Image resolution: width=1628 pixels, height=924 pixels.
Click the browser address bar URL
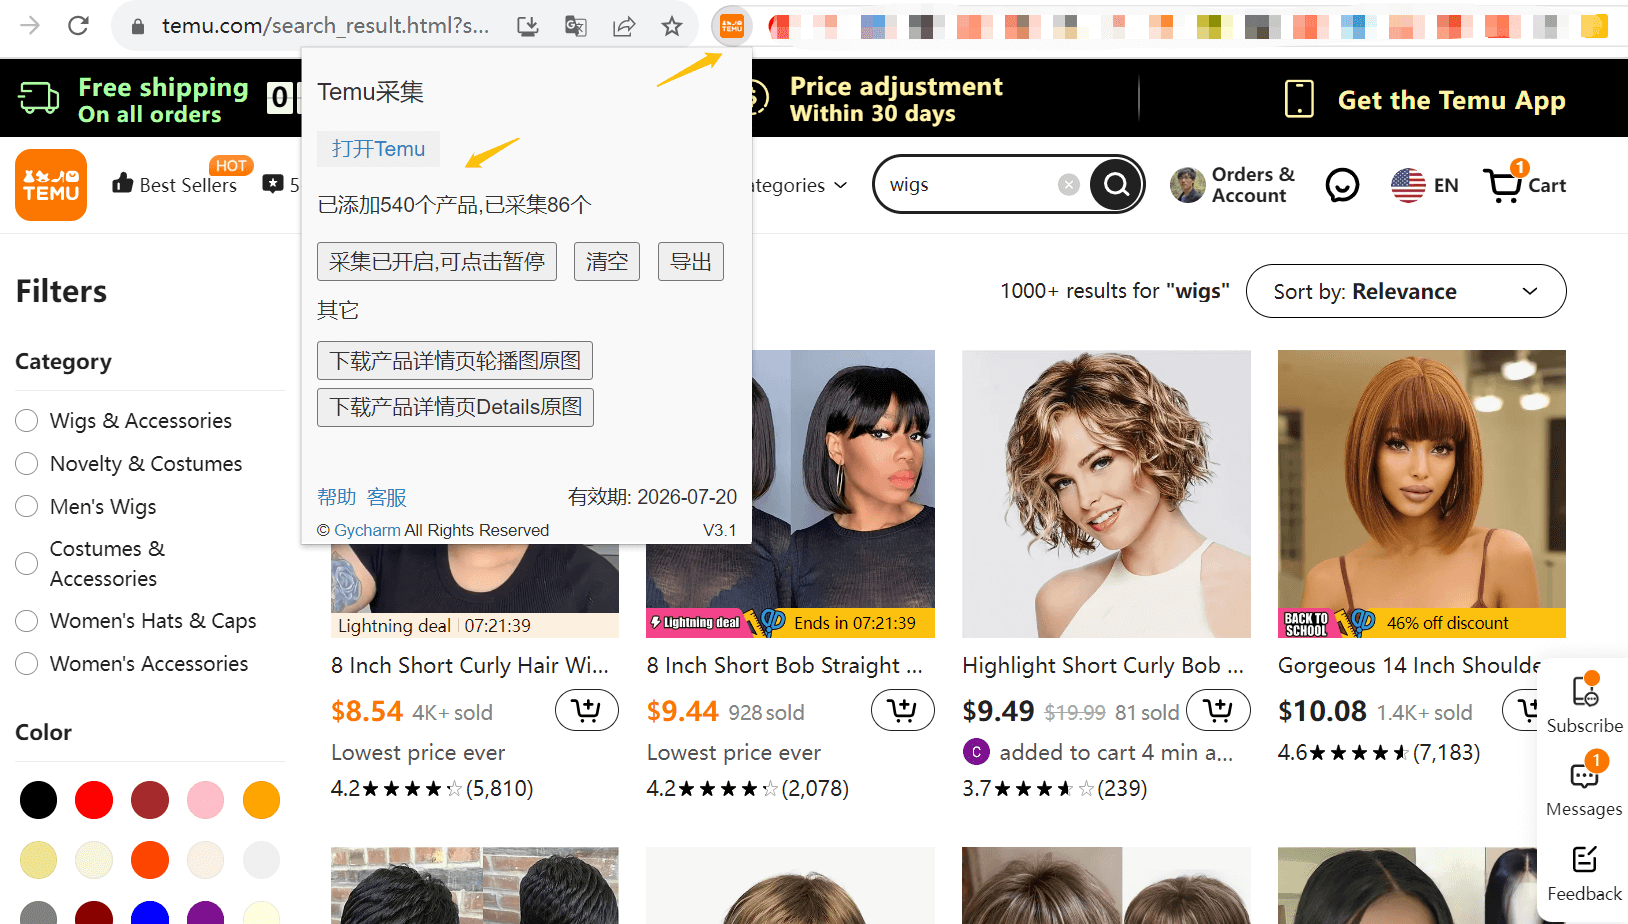(x=326, y=26)
